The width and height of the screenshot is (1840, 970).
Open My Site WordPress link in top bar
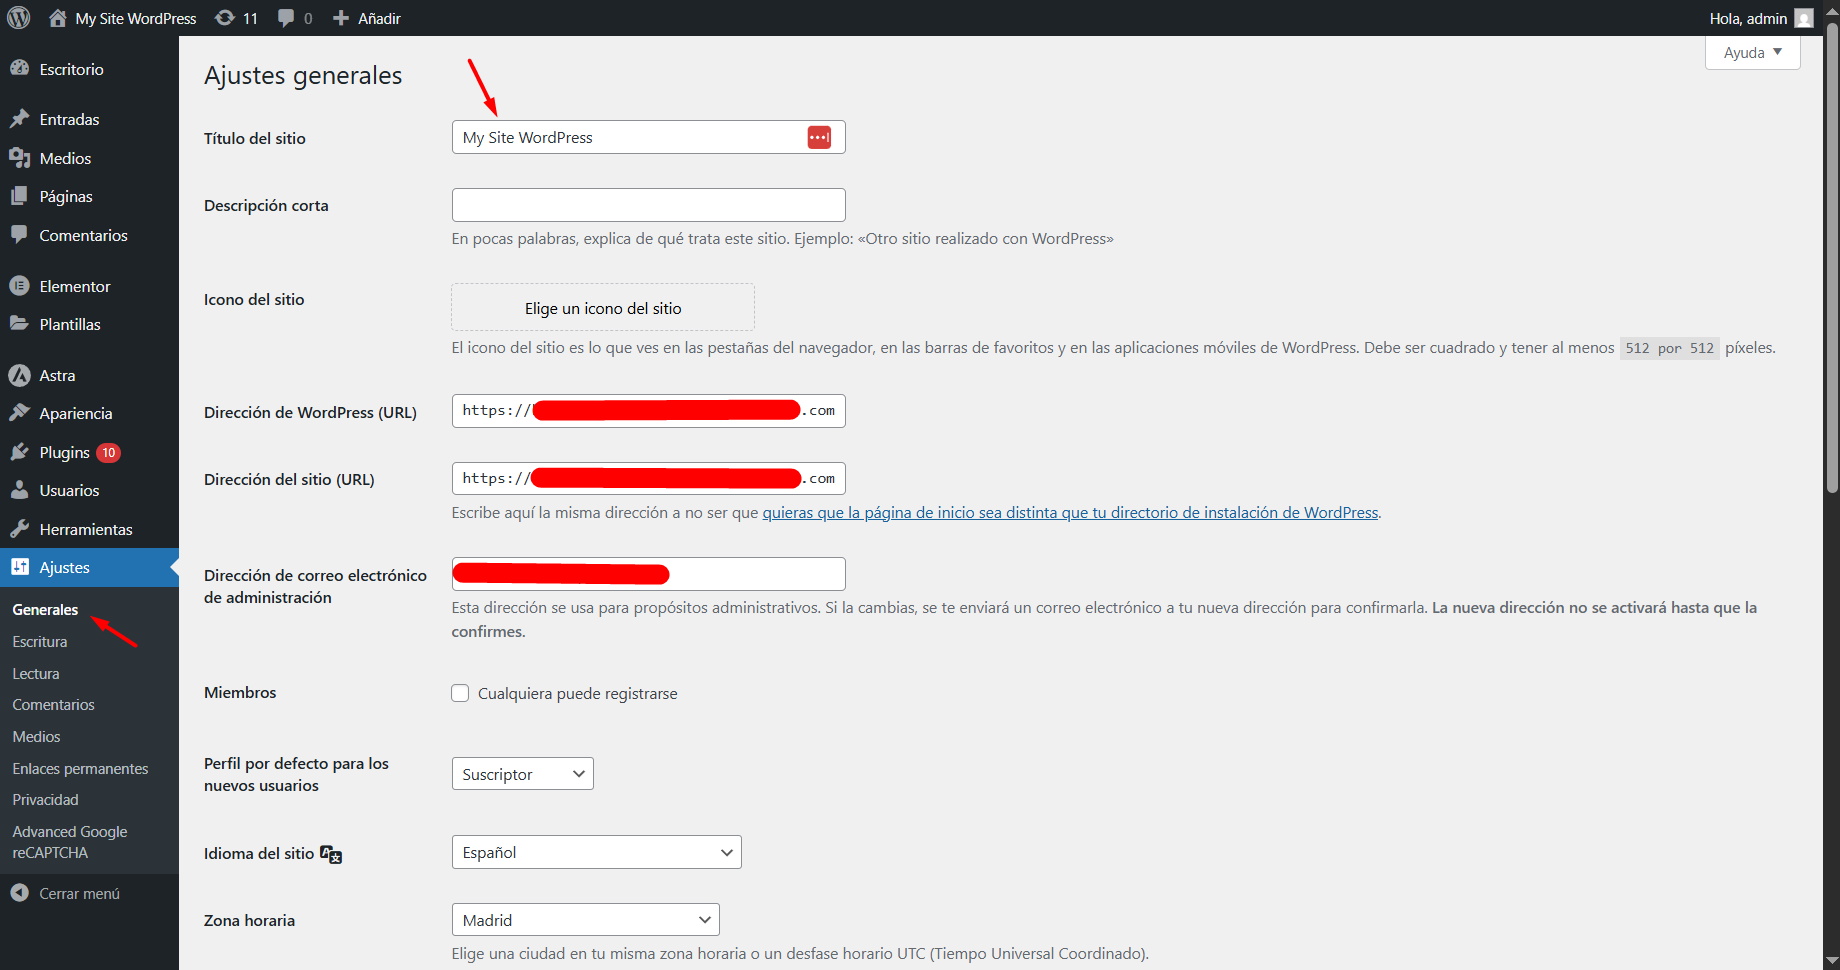(x=136, y=18)
